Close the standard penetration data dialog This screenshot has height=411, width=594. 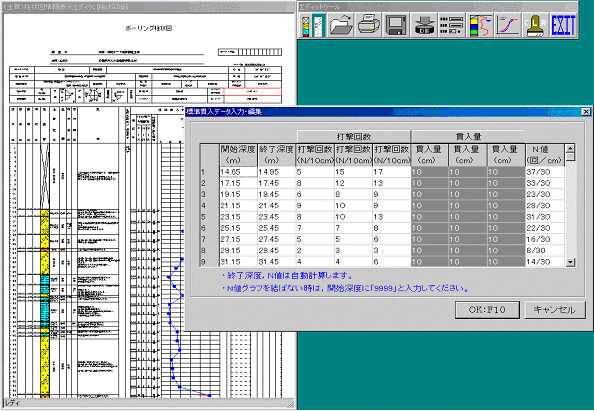[x=586, y=111]
